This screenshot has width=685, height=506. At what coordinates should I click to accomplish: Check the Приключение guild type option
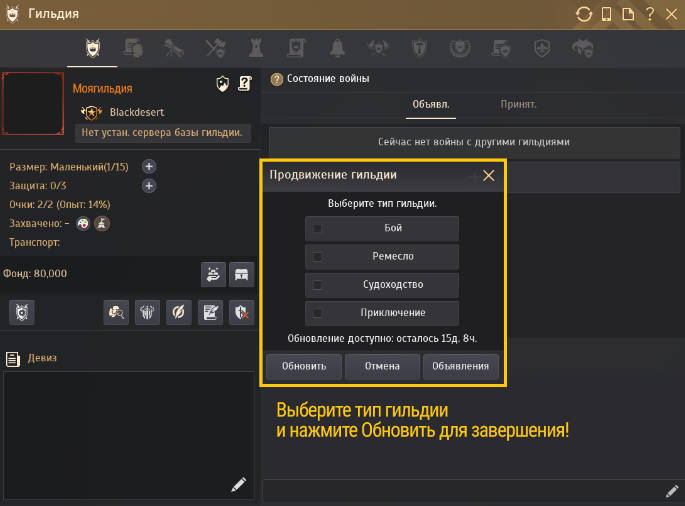tap(382, 313)
